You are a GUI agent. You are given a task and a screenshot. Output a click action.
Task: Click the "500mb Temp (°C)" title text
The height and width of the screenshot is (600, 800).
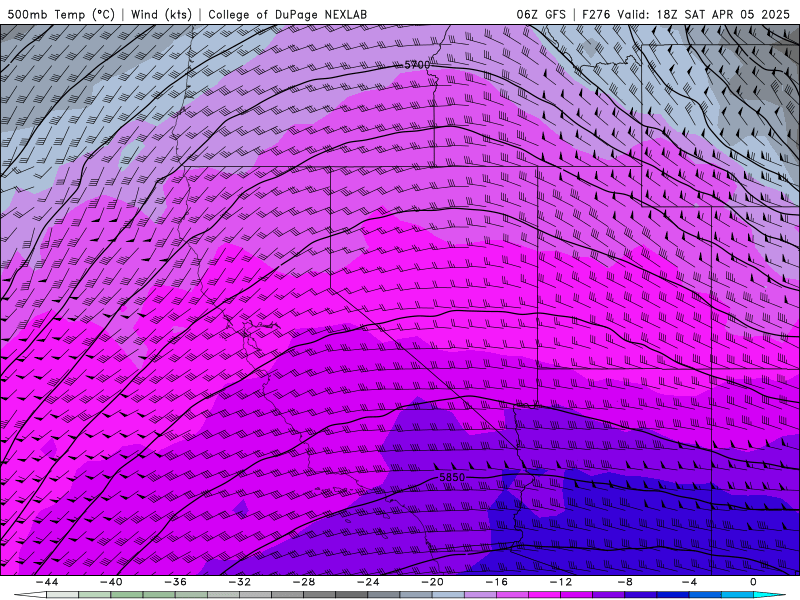(61, 15)
